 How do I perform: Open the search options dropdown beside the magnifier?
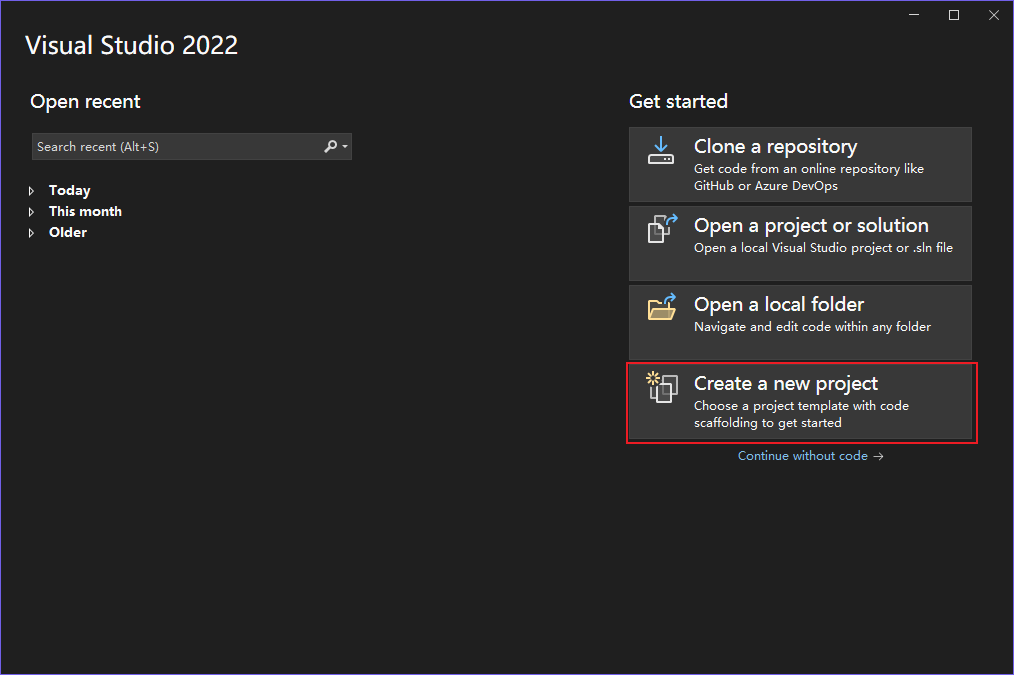(x=343, y=146)
